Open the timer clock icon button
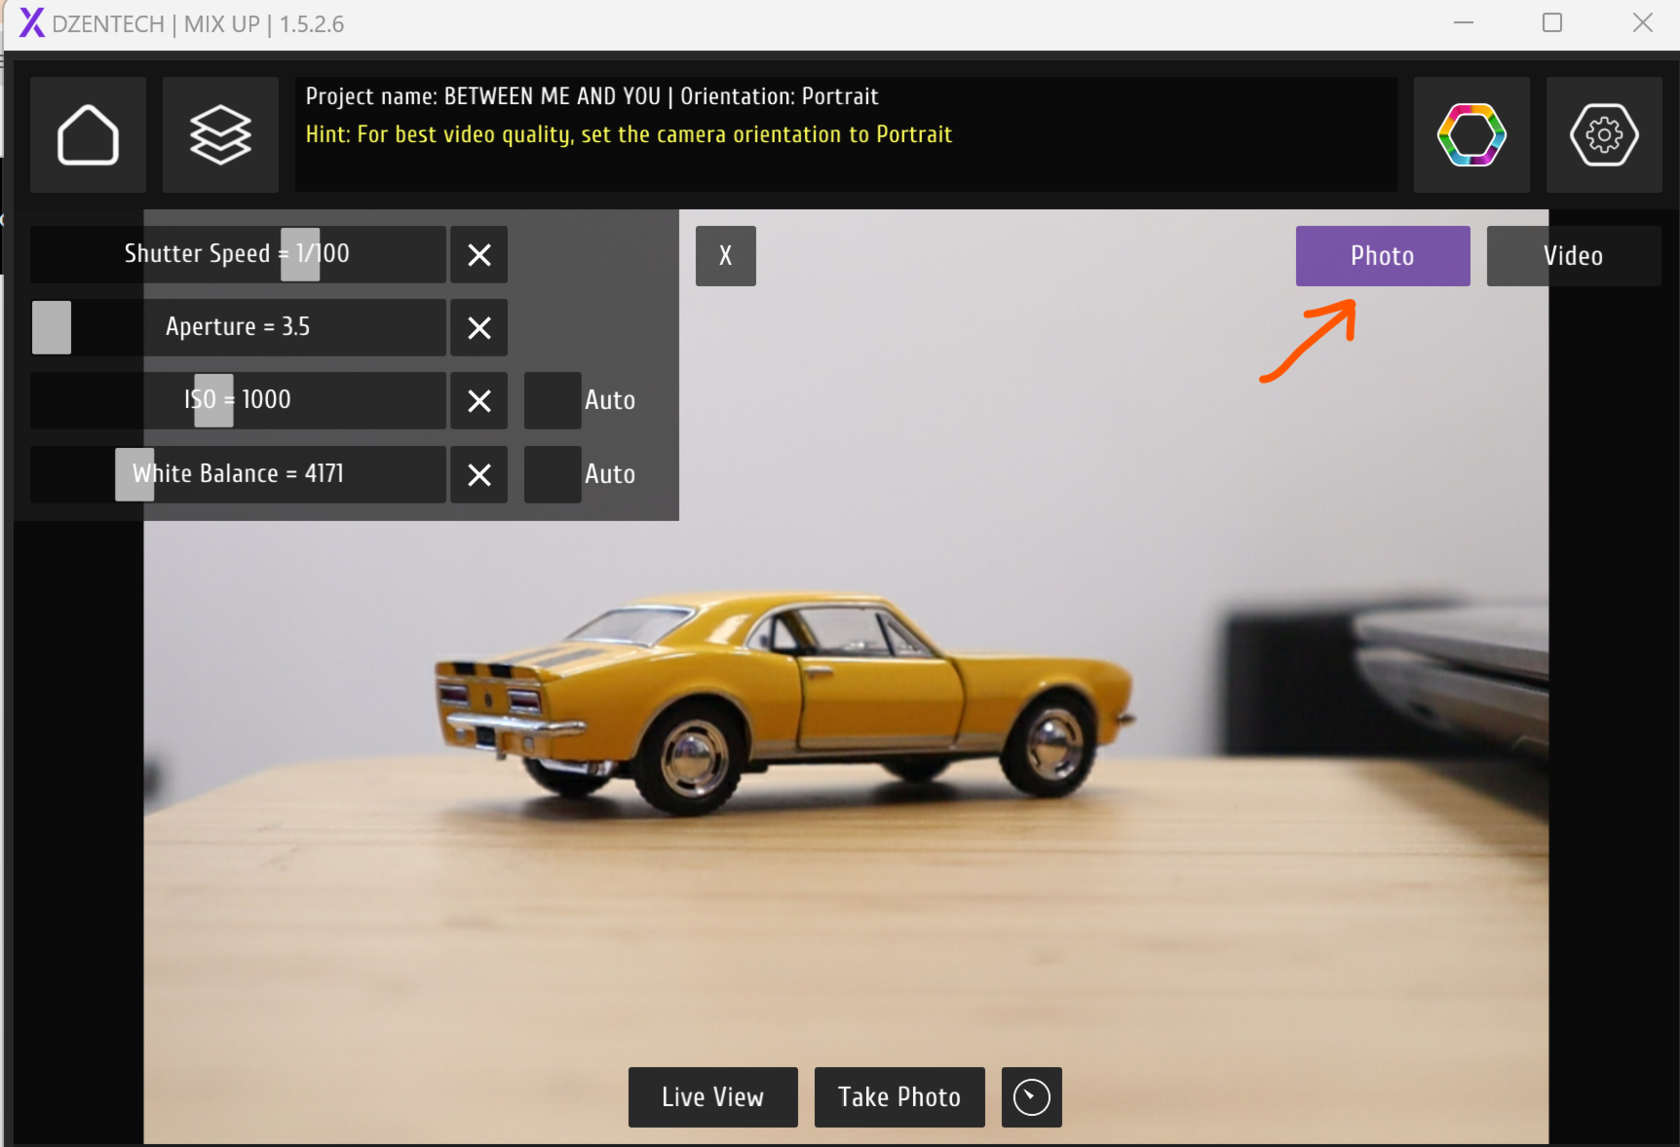Viewport: 1680px width, 1147px height. [1031, 1097]
